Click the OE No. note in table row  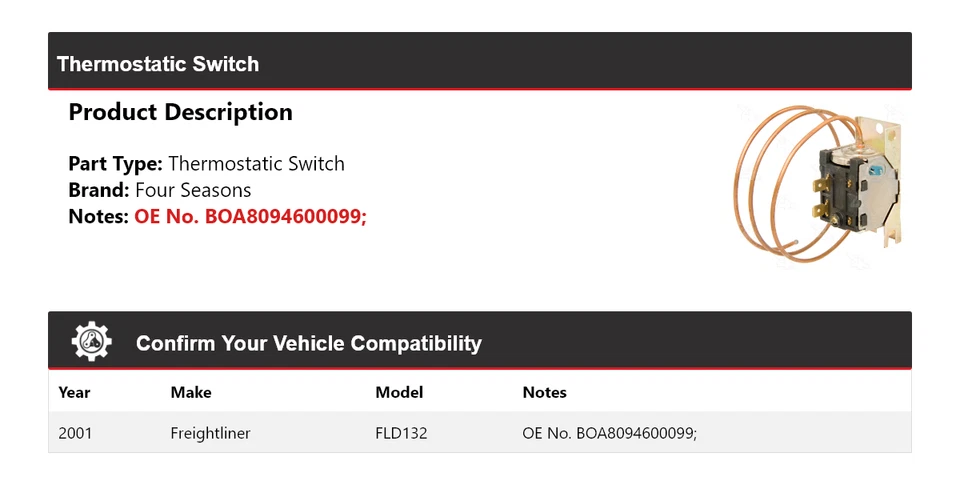point(609,433)
